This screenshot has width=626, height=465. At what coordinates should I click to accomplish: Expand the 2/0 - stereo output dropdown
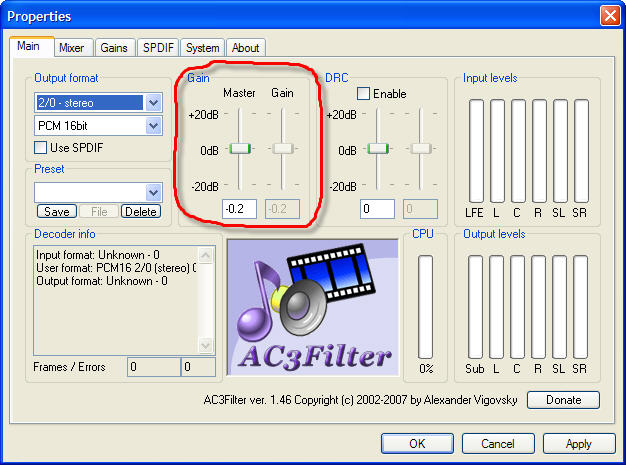[154, 103]
